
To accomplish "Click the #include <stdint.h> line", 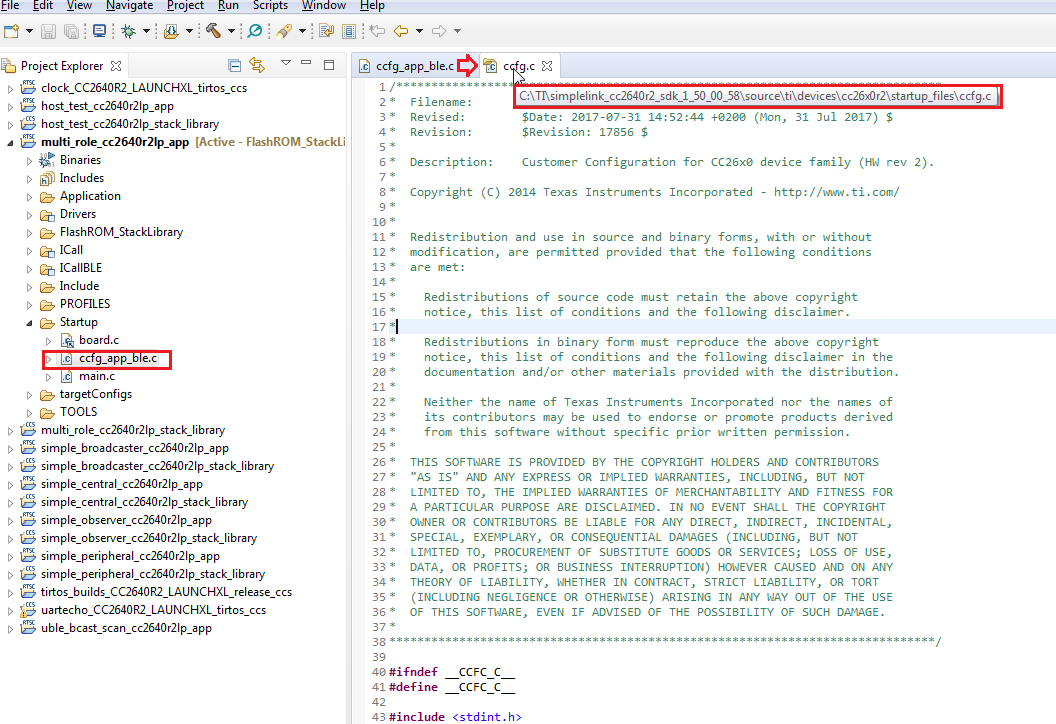I will tap(455, 717).
